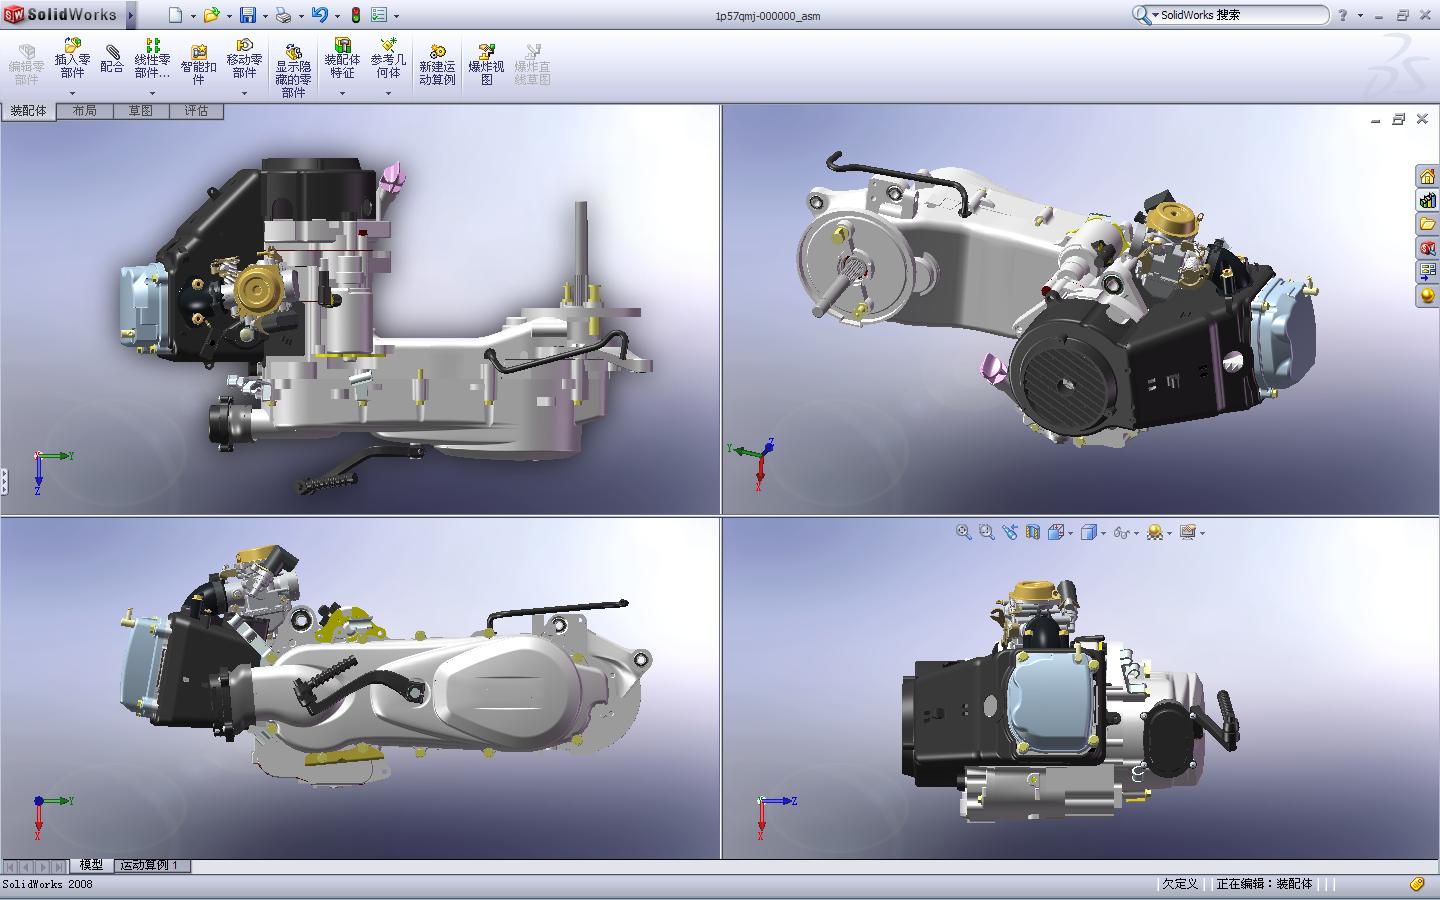Screen dimensions: 1440x900
Task: Open File Explorer folder icon in task pane
Action: (x=1427, y=224)
